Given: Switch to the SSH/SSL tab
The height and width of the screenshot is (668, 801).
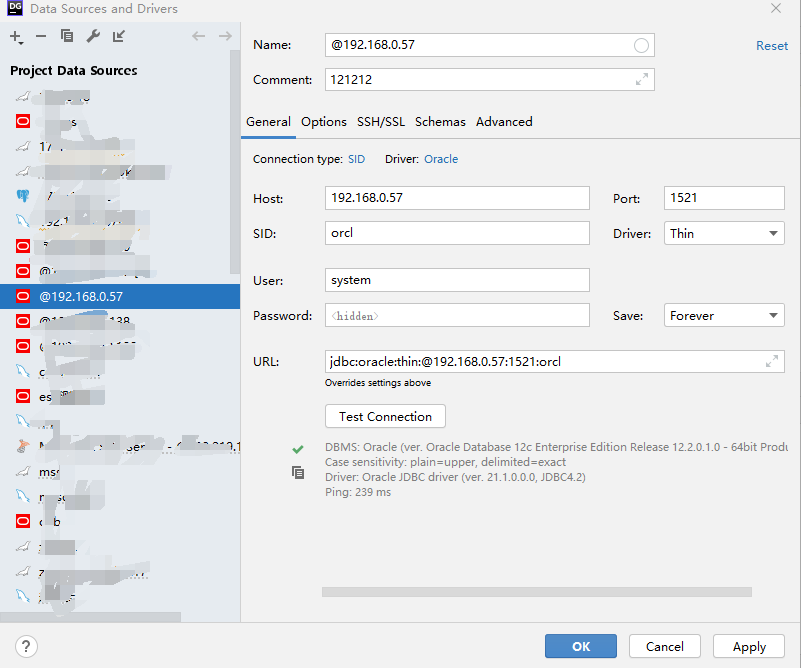Looking at the screenshot, I should pos(381,122).
